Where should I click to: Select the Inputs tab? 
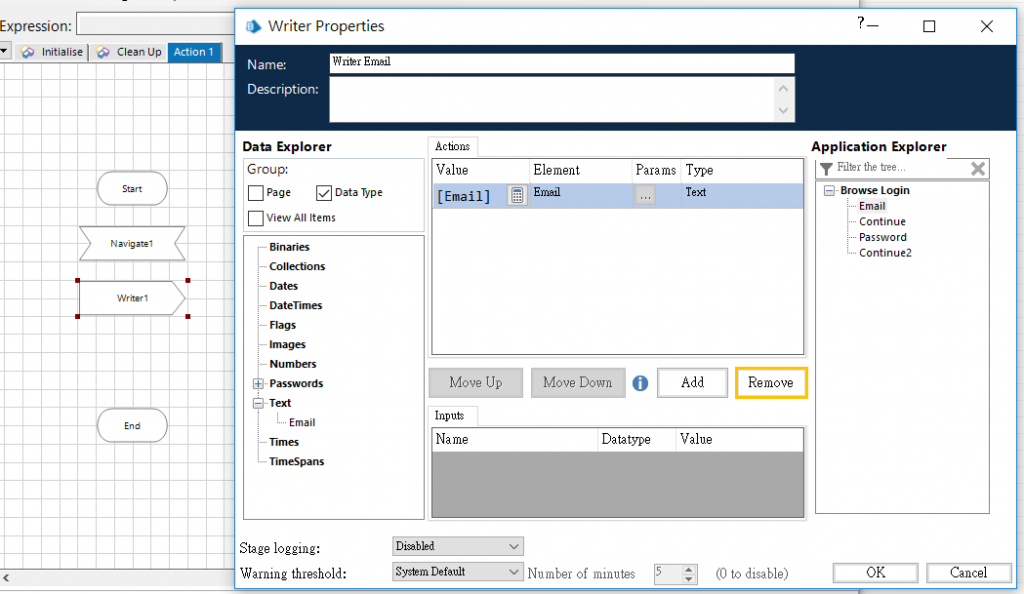pyautogui.click(x=449, y=416)
